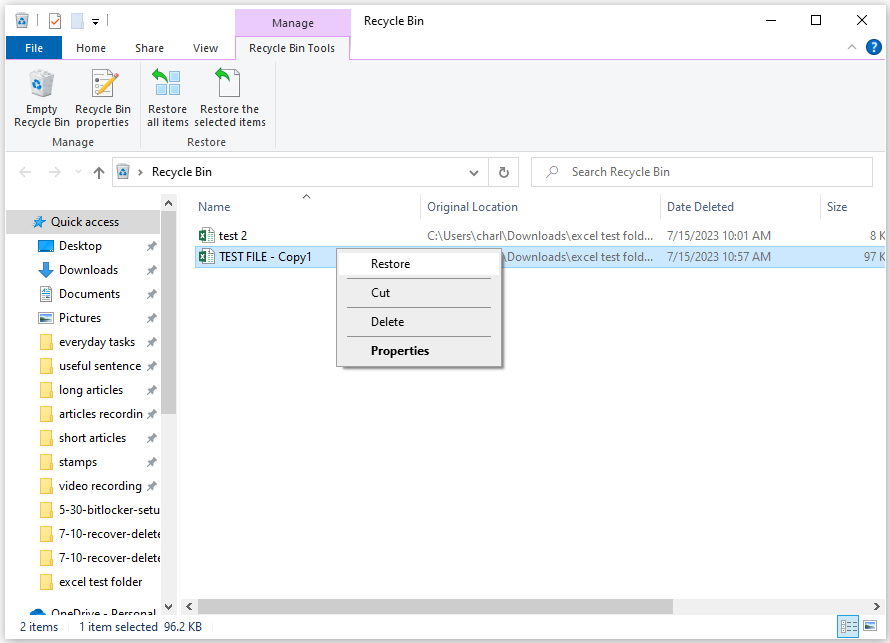Select the Recycle Bin Tools tab

click(x=292, y=48)
